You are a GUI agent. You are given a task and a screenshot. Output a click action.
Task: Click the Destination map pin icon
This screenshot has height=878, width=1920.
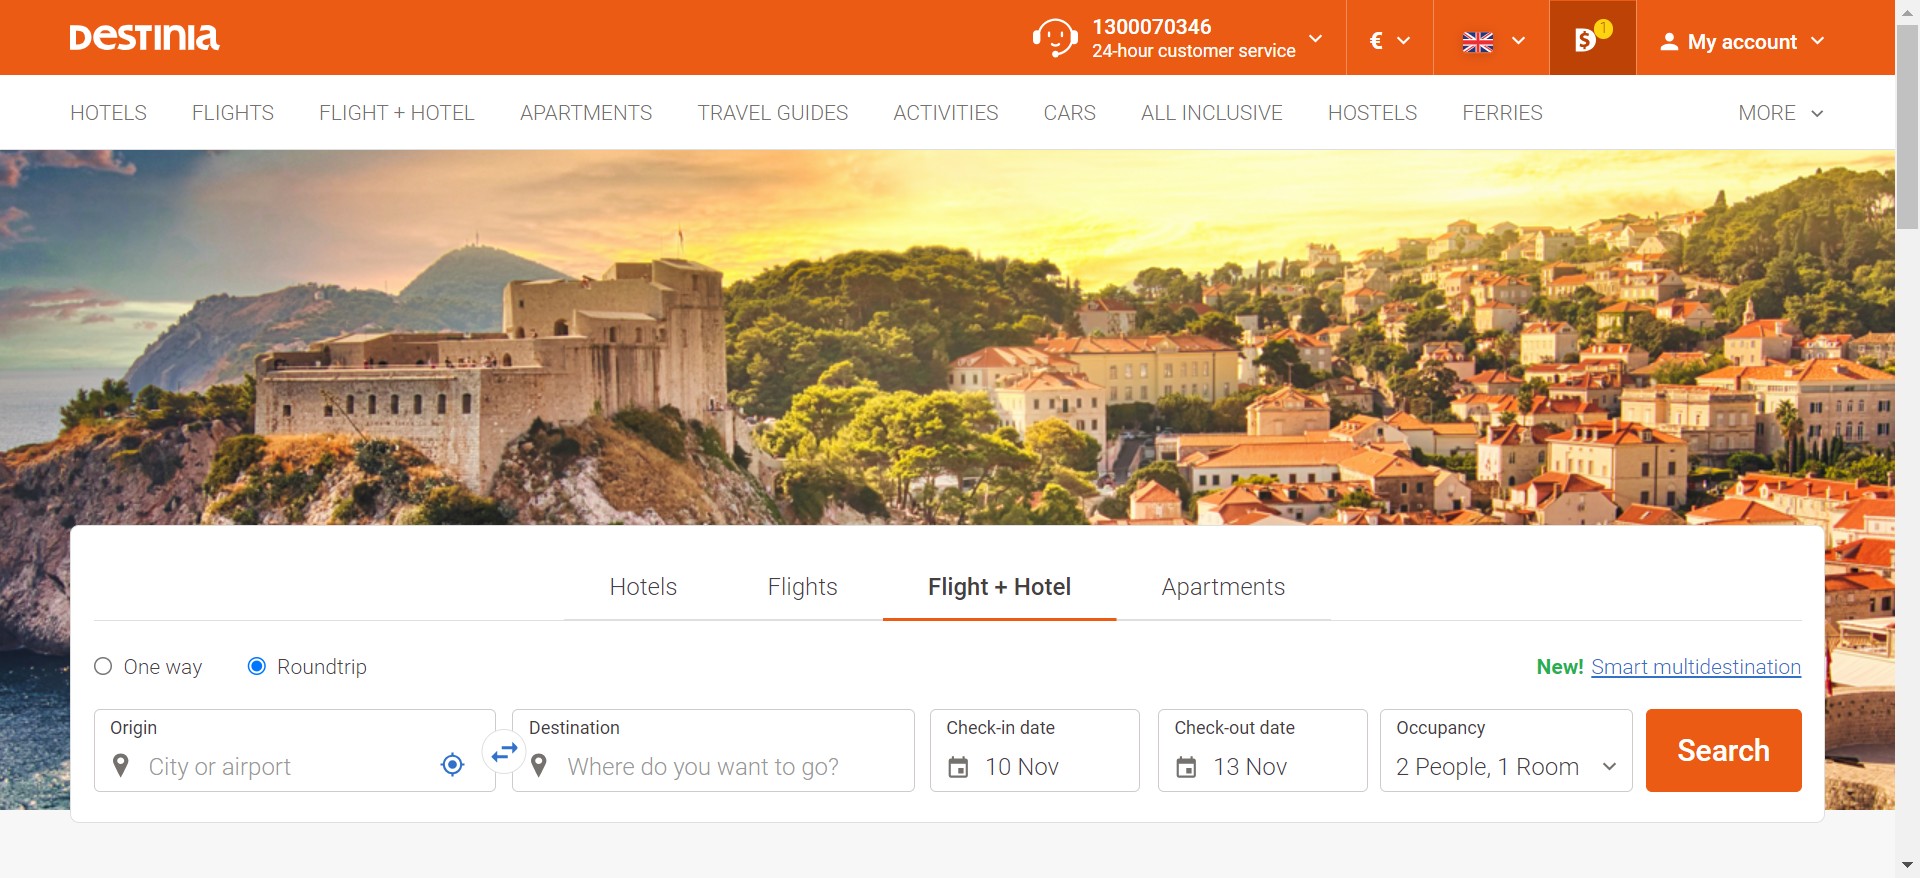(539, 766)
